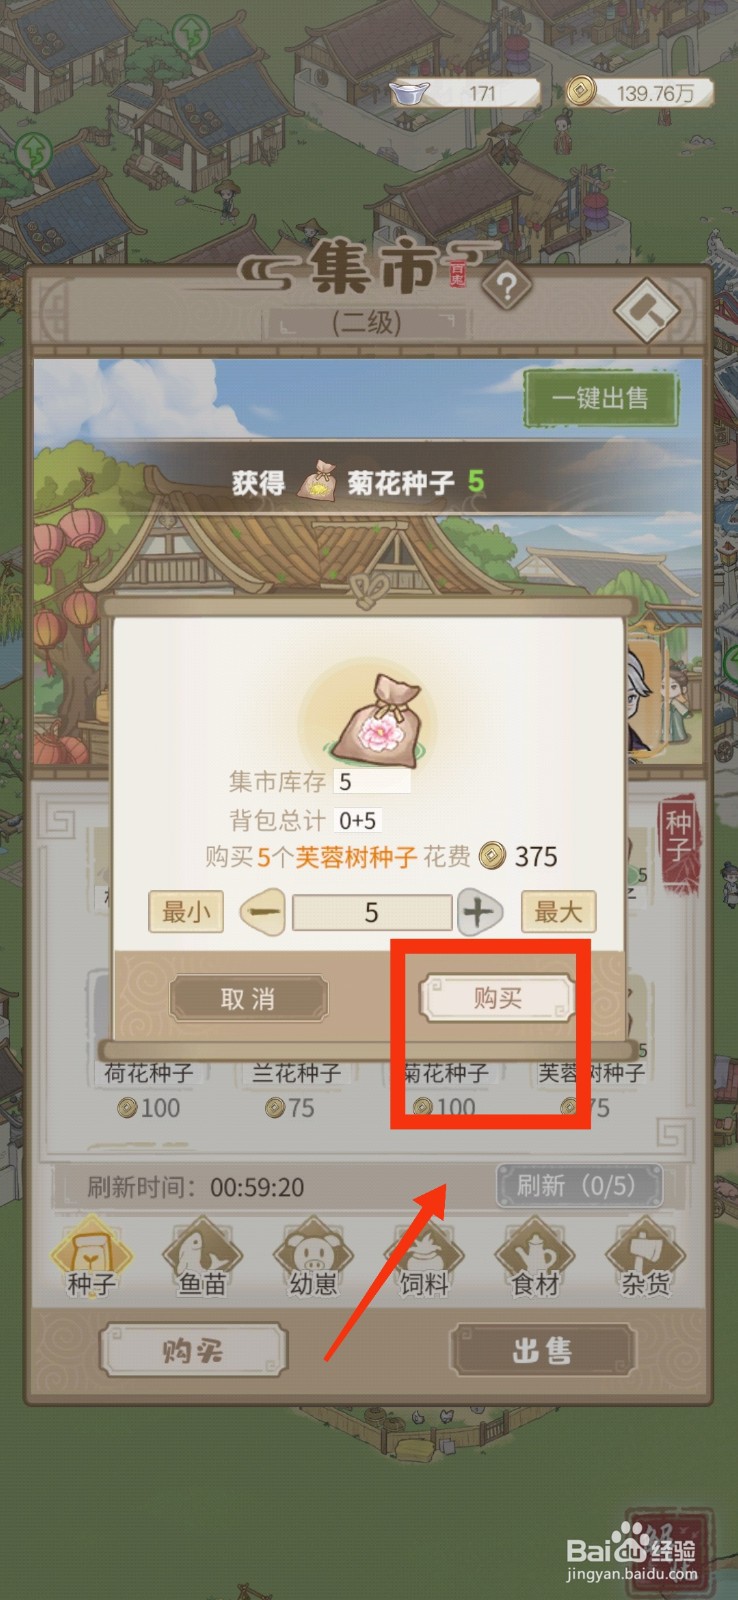Tap the 一键出售 sell-all button
This screenshot has height=1600, width=738.
tap(601, 398)
